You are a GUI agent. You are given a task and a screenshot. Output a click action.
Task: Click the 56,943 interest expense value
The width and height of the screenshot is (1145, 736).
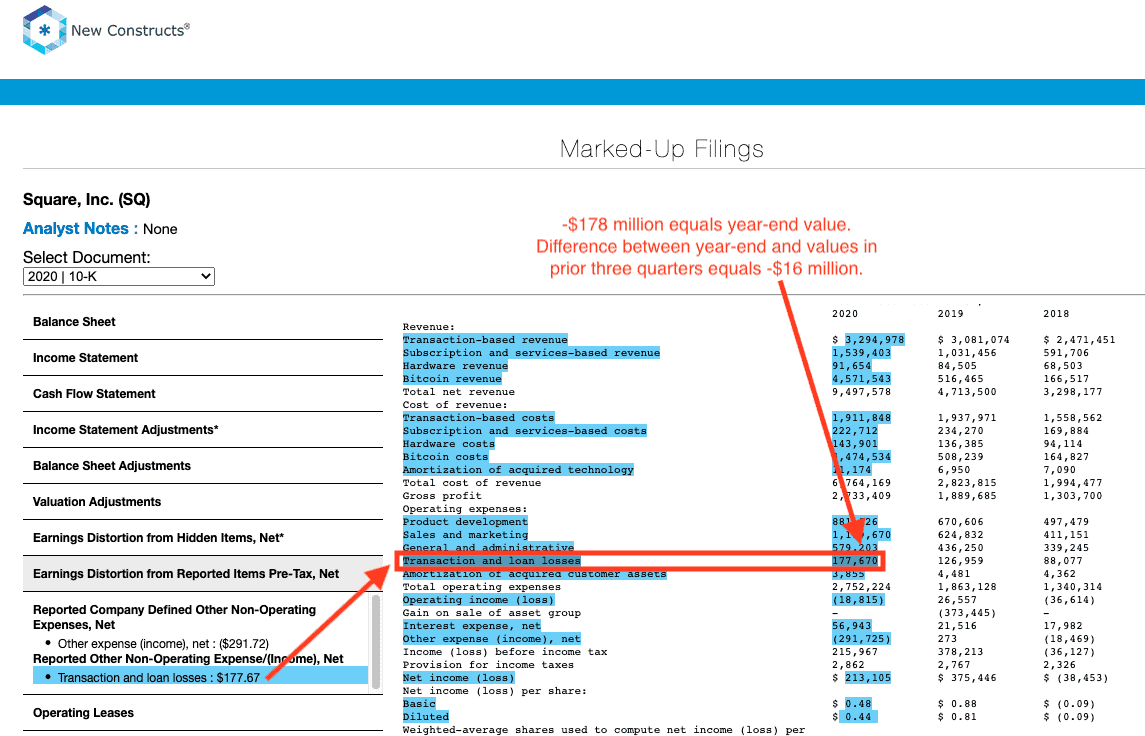point(851,626)
